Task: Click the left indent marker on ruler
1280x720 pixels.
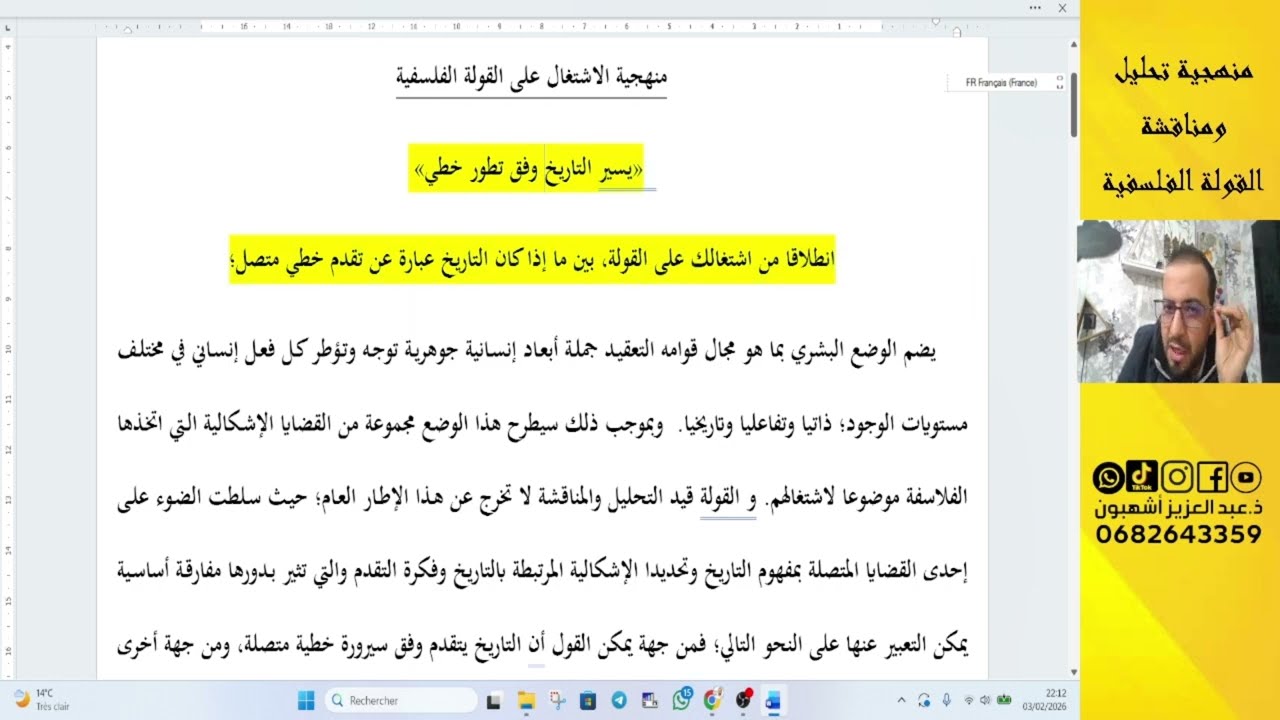Action: click(127, 29)
